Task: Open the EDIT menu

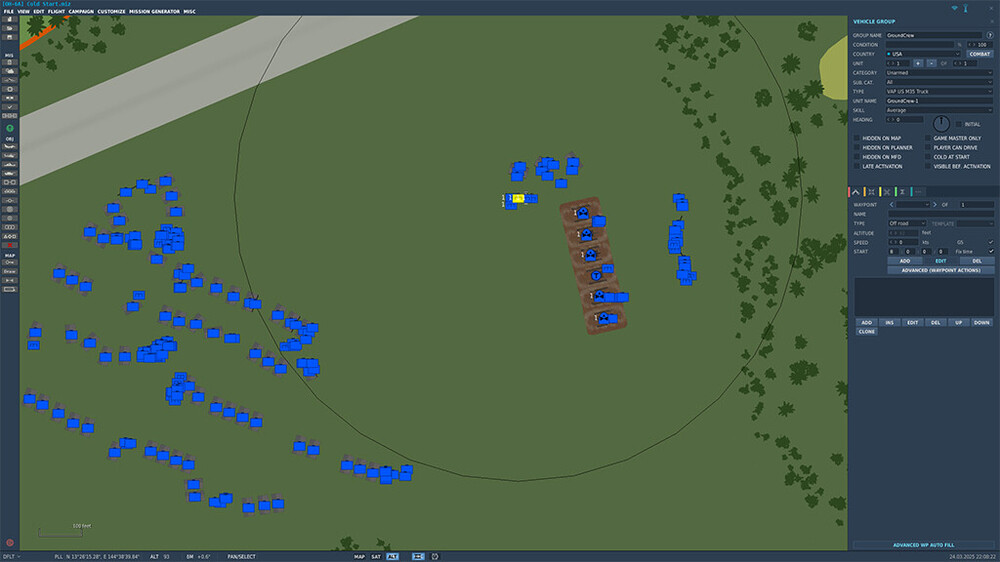Action: tap(39, 11)
